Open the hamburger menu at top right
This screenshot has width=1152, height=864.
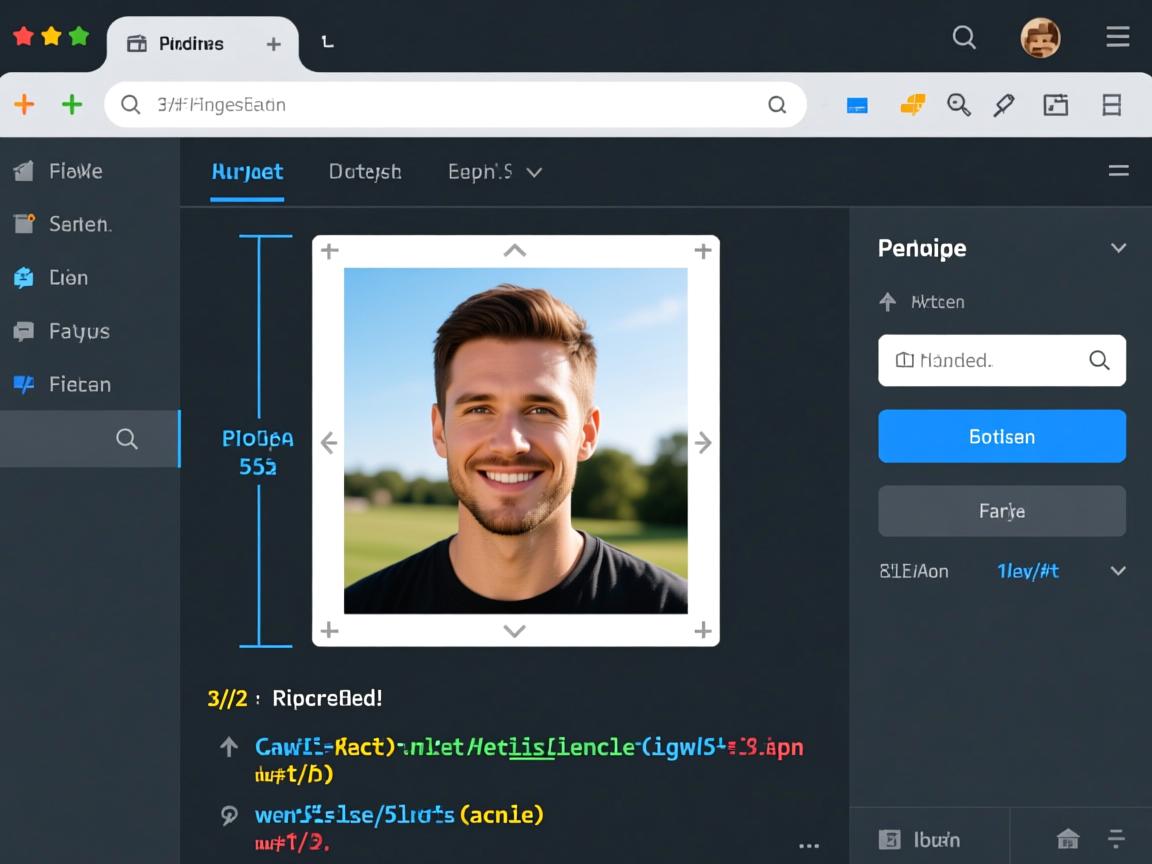[x=1117, y=38]
